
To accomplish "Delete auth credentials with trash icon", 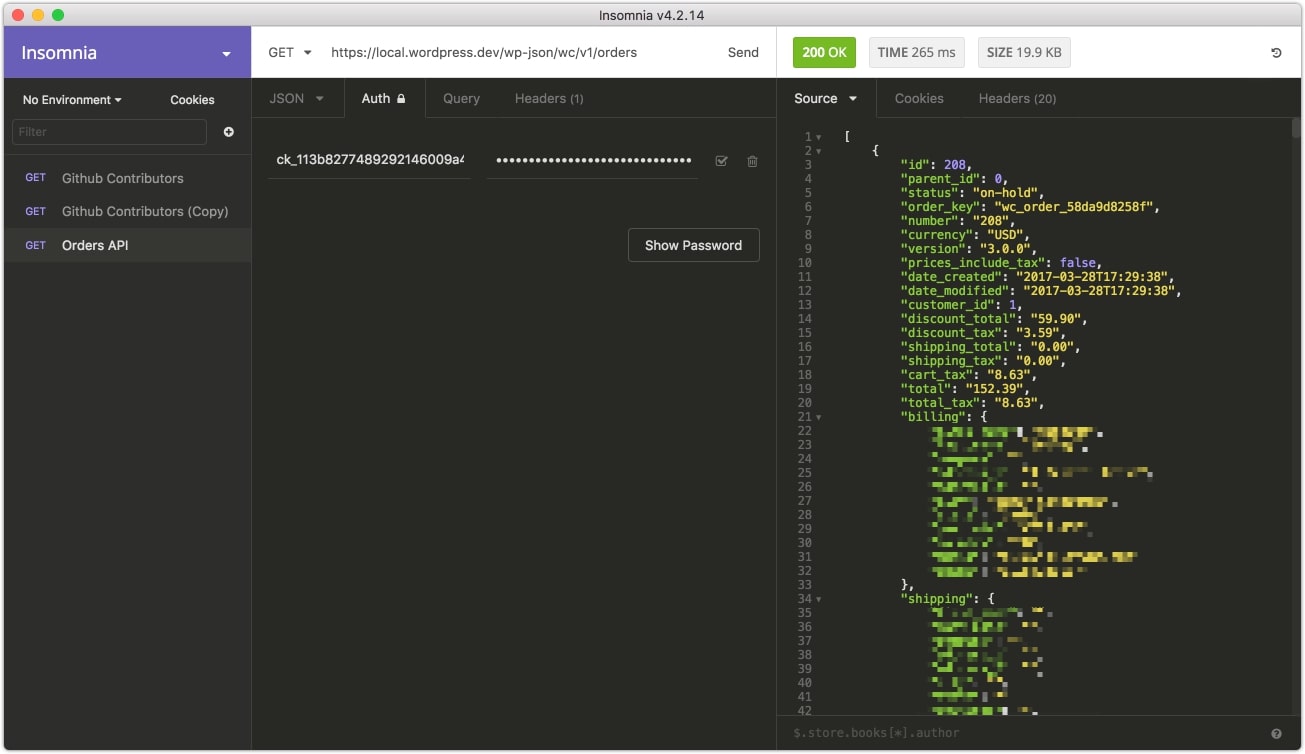I will (752, 161).
